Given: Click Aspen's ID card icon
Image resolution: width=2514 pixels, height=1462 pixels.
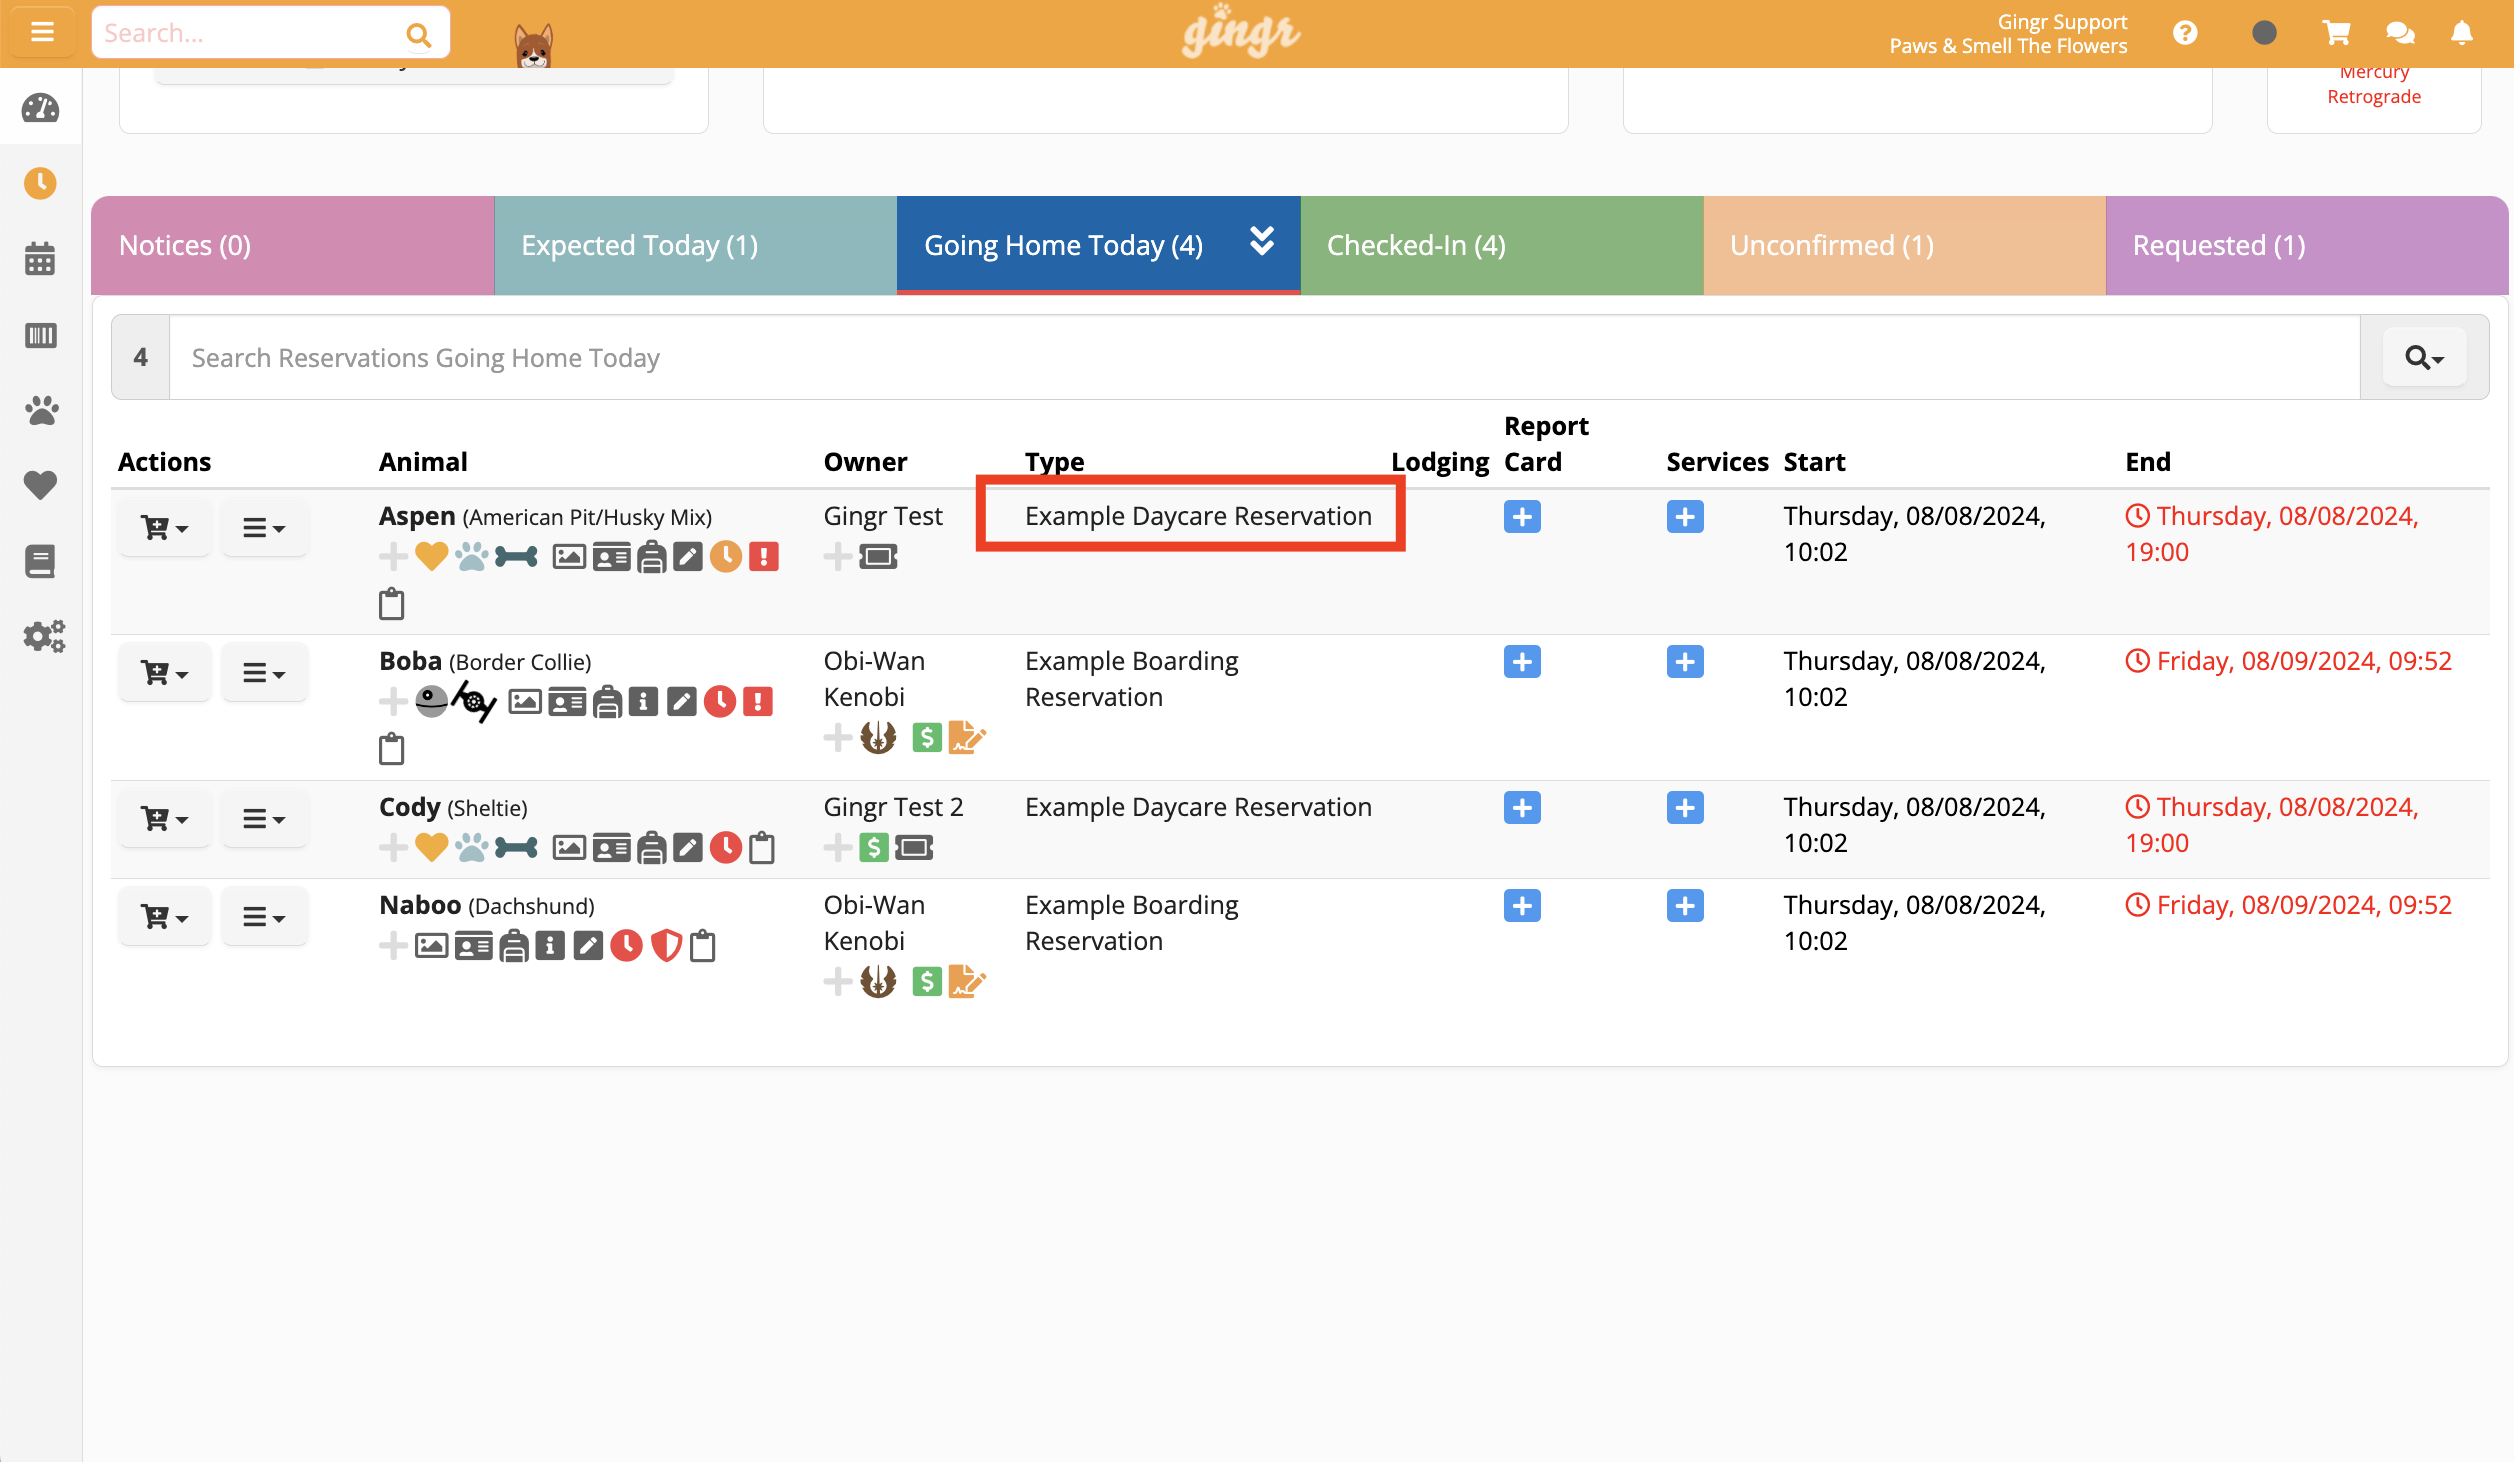Looking at the screenshot, I should click(611, 557).
